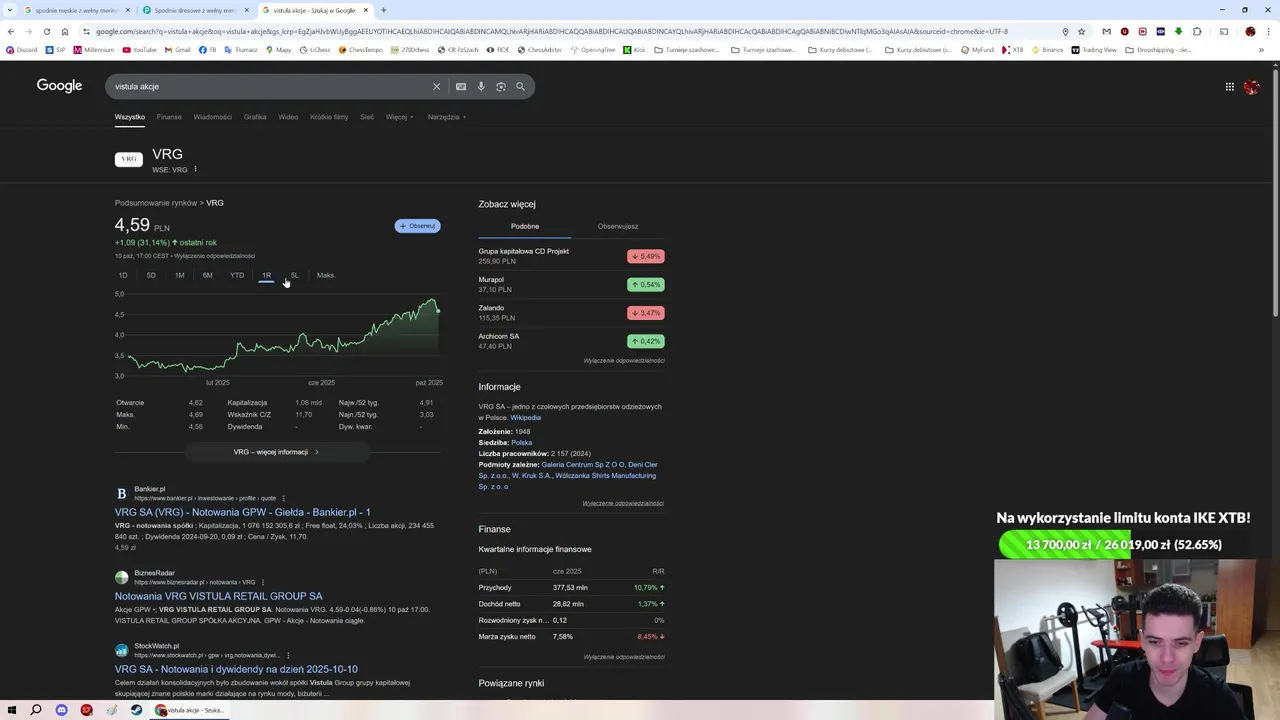Go to the Google logo homepage
1280x720 pixels.
click(x=59, y=86)
